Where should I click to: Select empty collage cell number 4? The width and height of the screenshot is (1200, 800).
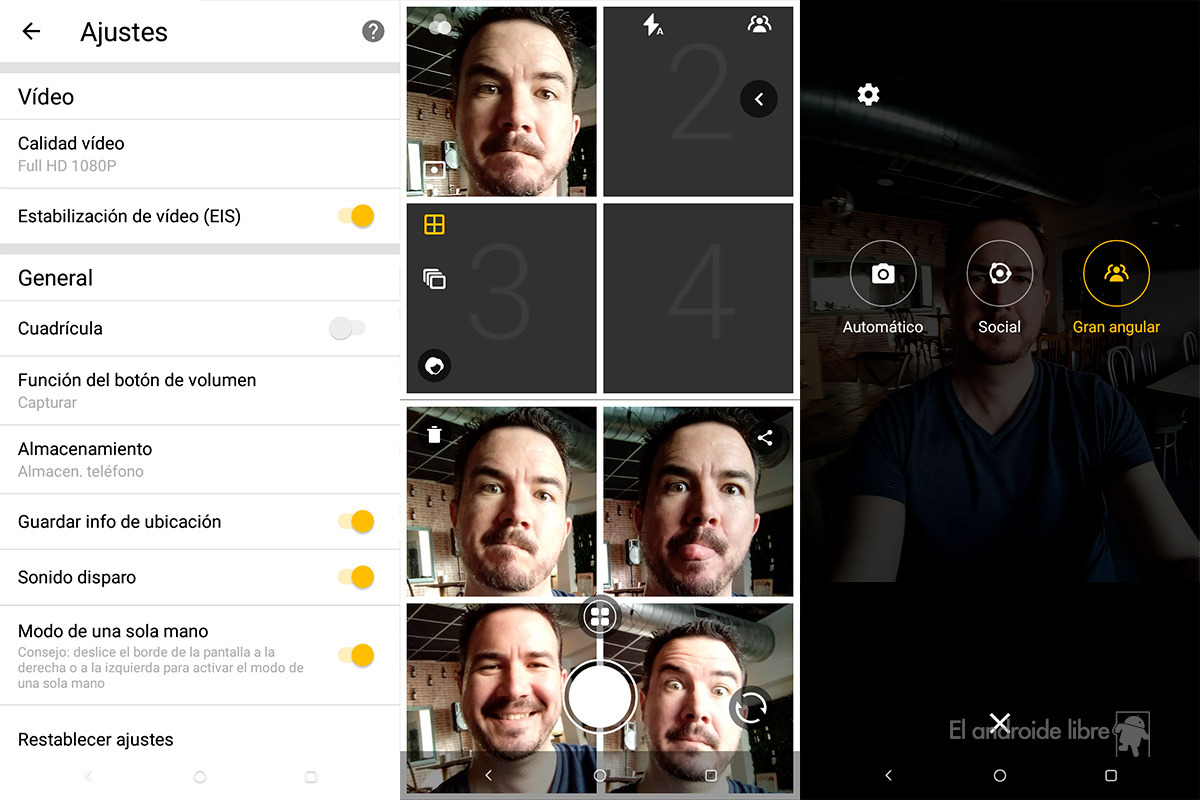pos(698,299)
